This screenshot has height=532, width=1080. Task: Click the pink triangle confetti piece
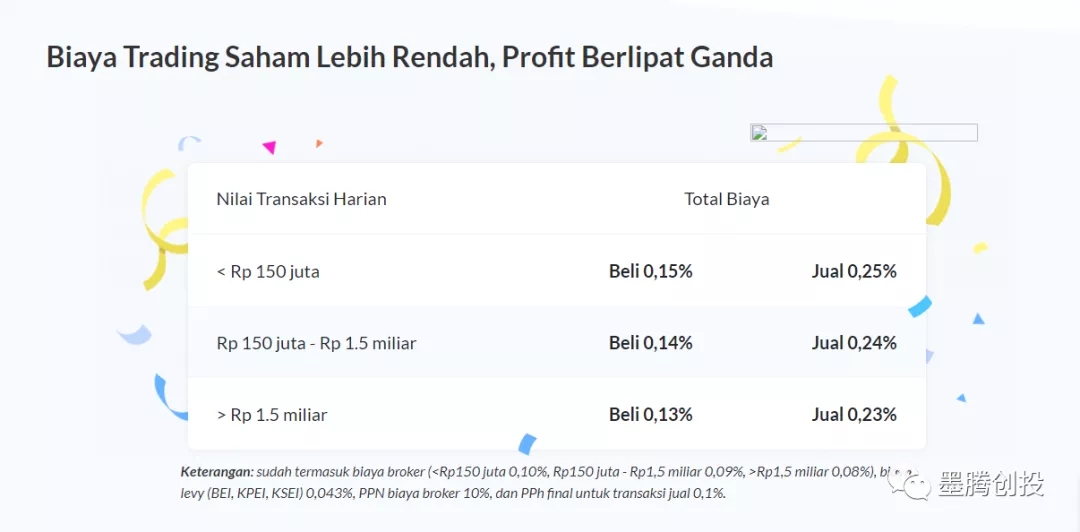coord(269,148)
